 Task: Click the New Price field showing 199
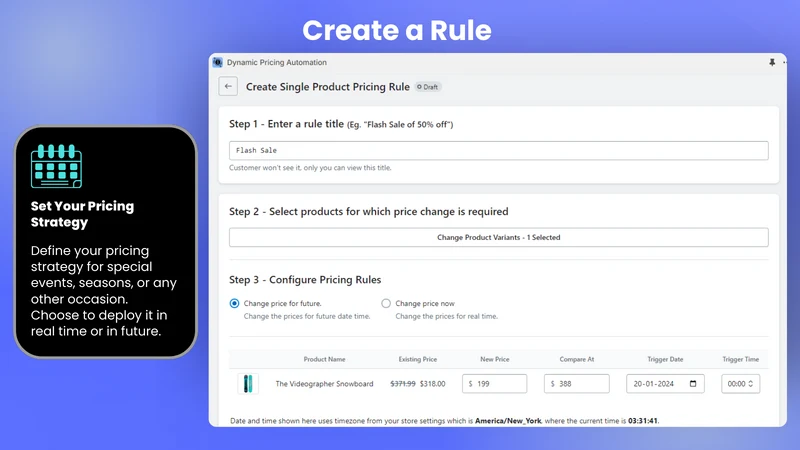[x=494, y=384]
